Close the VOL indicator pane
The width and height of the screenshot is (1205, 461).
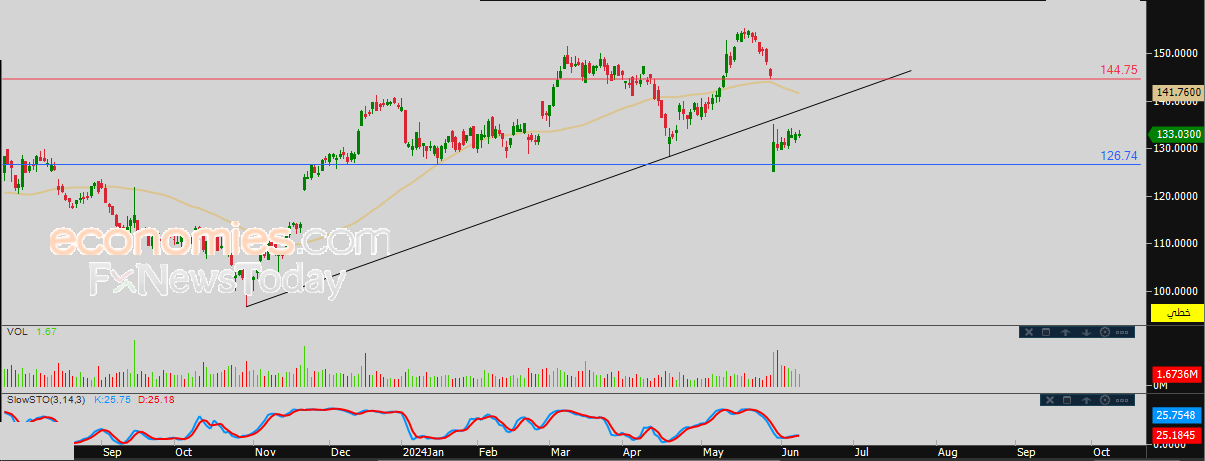1029,332
